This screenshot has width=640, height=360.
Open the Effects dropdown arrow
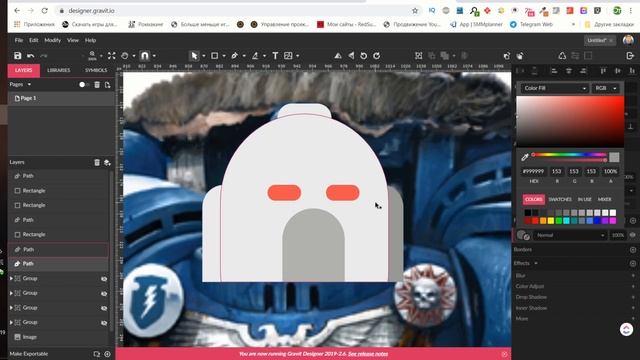tap(536, 263)
